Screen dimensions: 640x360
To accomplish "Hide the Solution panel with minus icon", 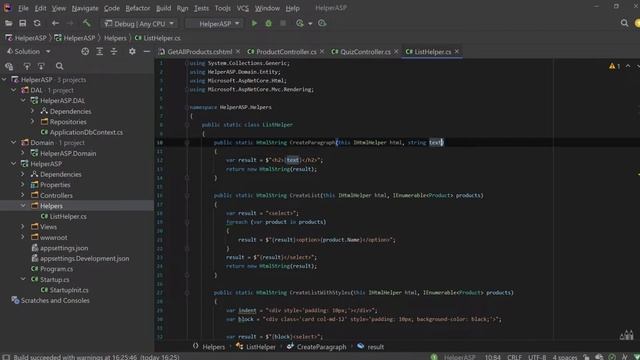I will (147, 51).
